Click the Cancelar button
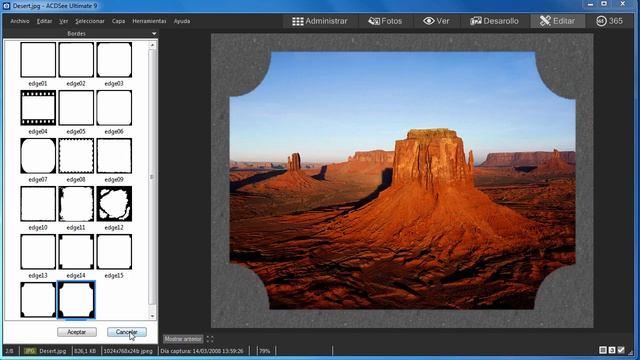The image size is (640, 360). pos(127,332)
